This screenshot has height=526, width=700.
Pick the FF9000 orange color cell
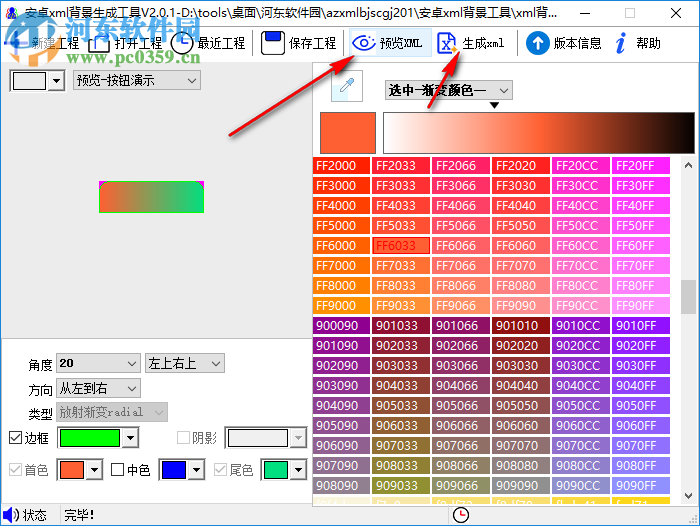pyautogui.click(x=341, y=305)
